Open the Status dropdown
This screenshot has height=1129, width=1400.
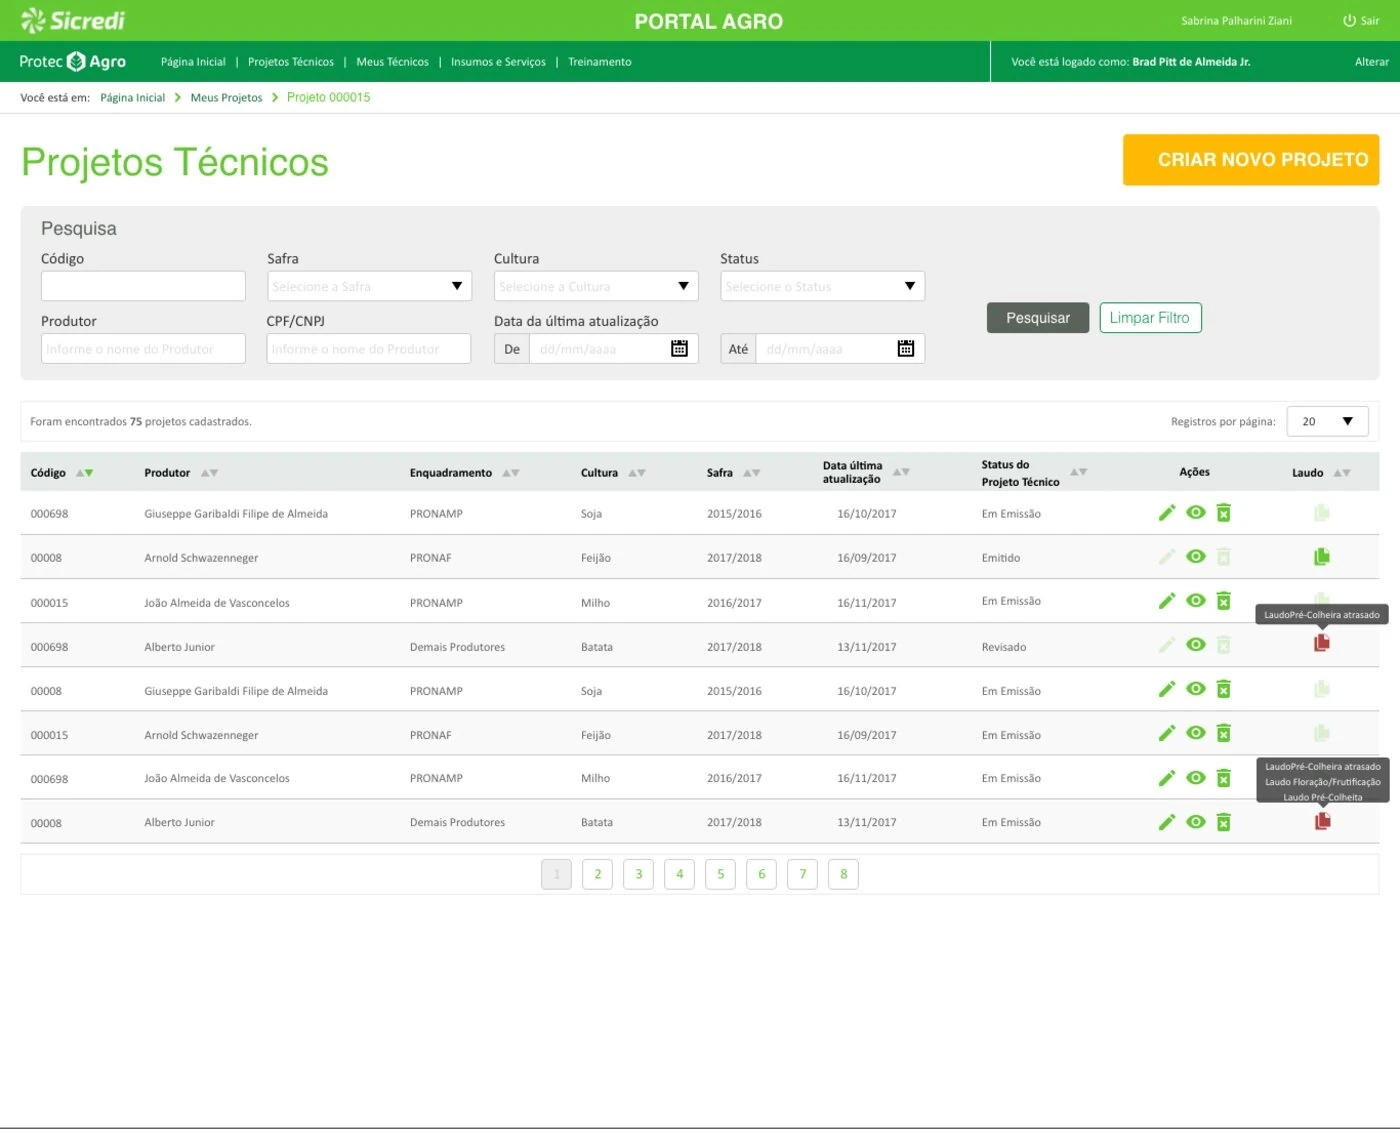822,286
